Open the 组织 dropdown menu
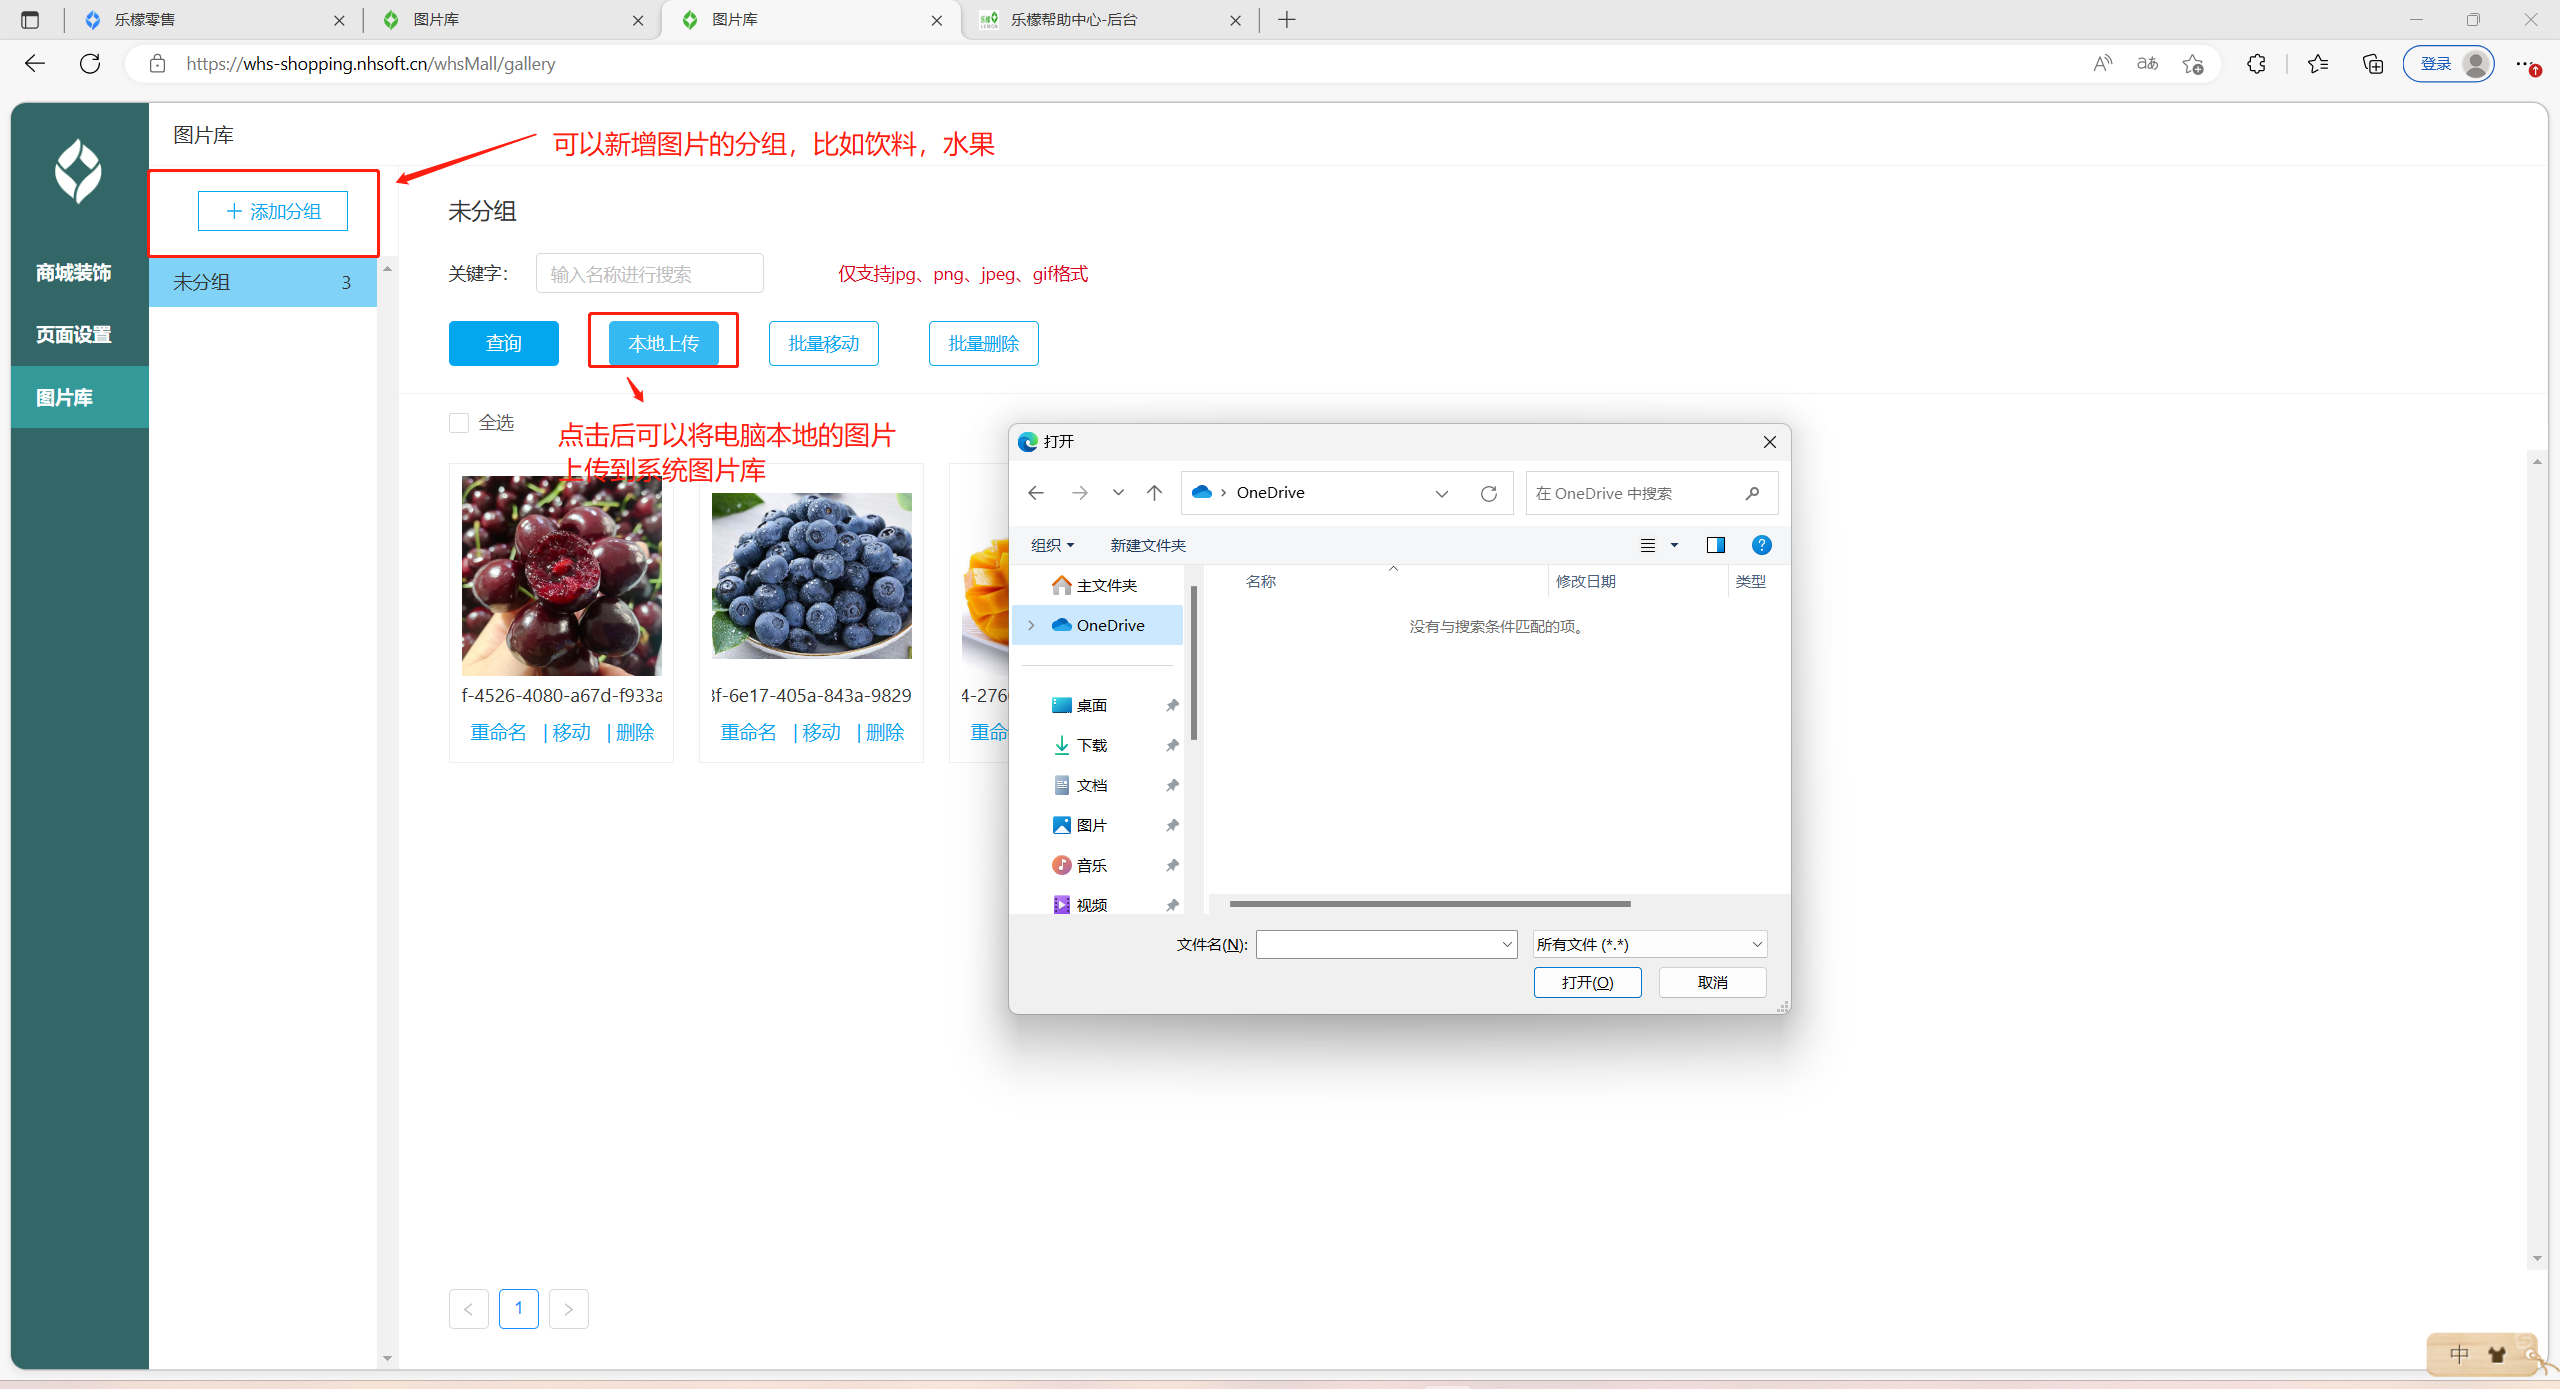The width and height of the screenshot is (2560, 1389). tap(1052, 545)
